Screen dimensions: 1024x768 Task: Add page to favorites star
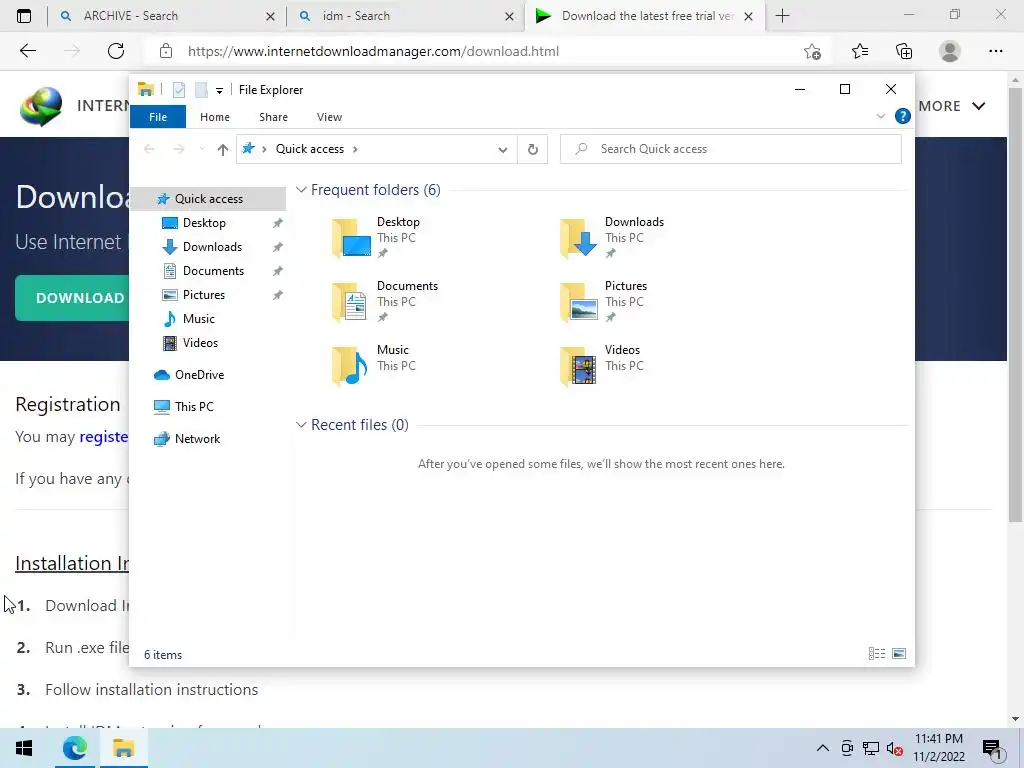tap(812, 51)
